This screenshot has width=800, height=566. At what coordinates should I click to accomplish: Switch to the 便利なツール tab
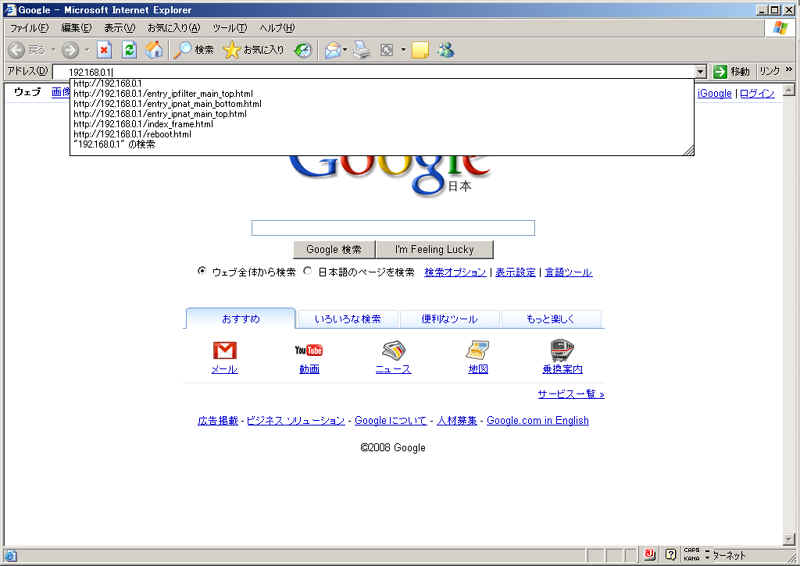(449, 319)
